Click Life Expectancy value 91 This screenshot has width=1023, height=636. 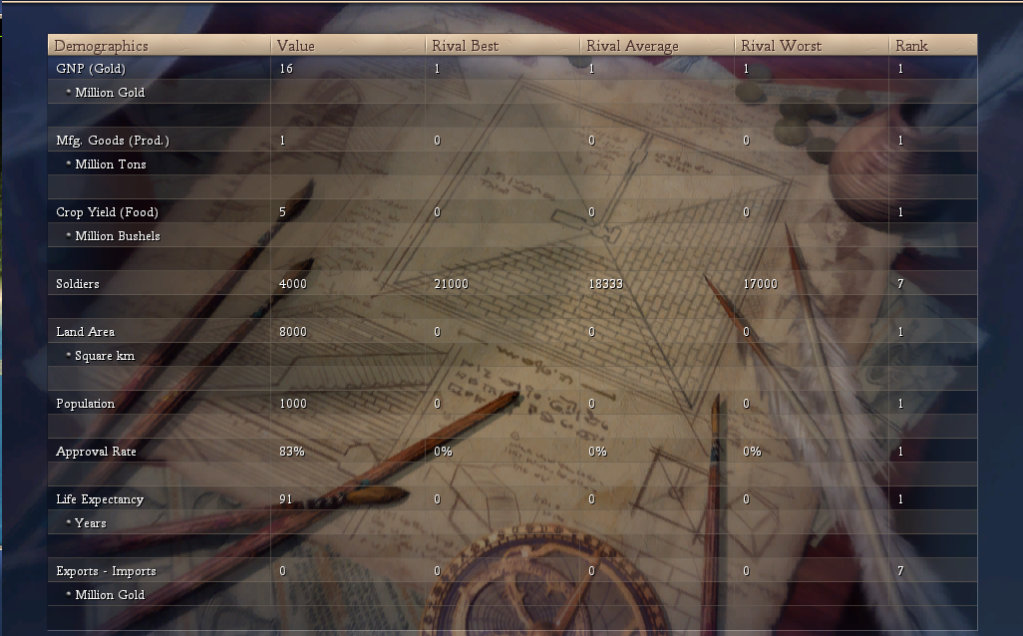286,499
